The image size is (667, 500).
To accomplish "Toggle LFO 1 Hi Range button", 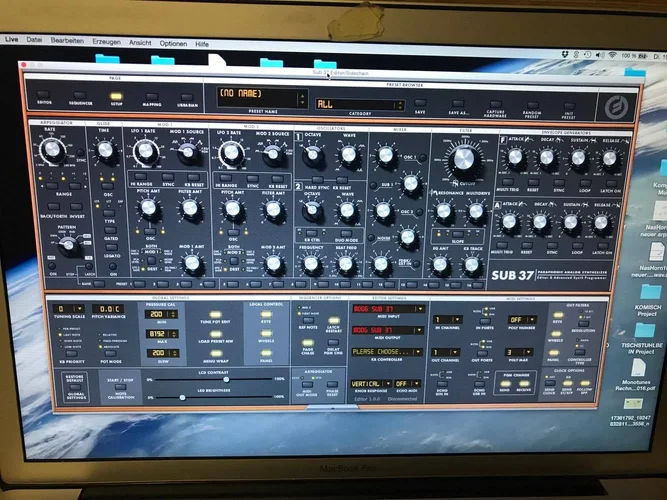I will (140, 177).
